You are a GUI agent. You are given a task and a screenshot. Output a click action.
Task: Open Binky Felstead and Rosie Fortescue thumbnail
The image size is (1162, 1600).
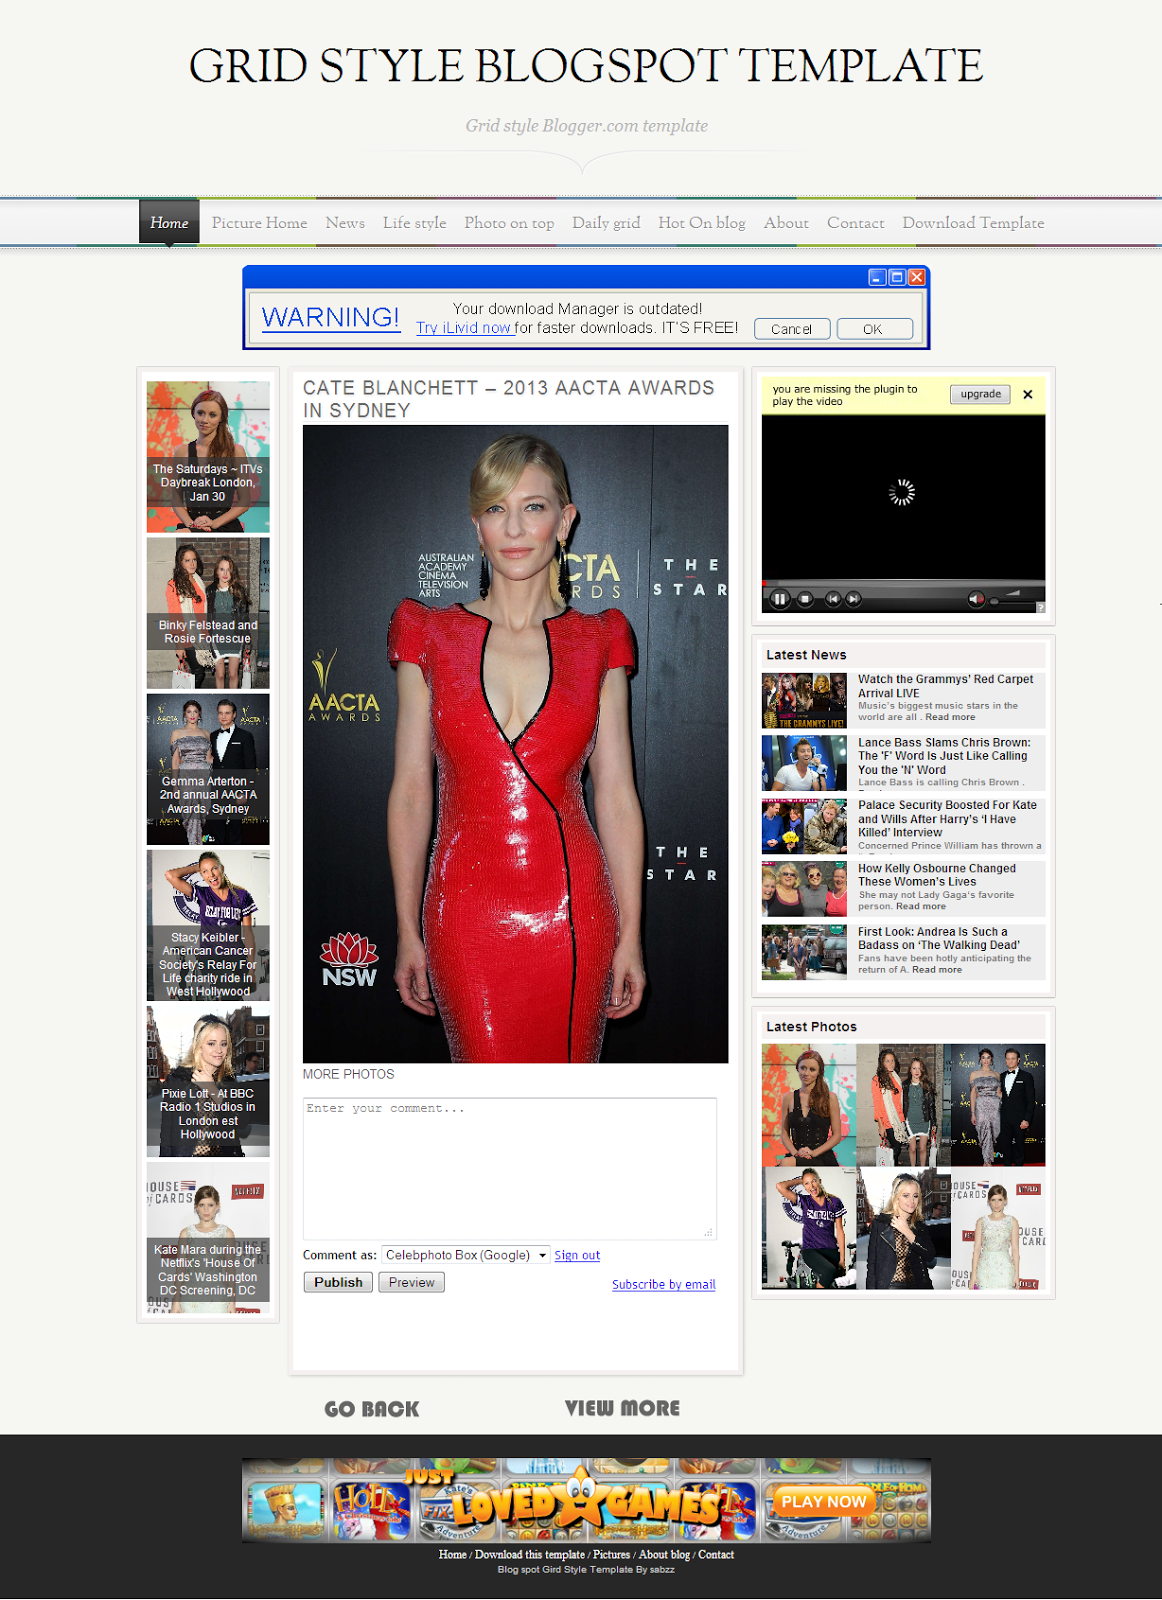coord(208,613)
